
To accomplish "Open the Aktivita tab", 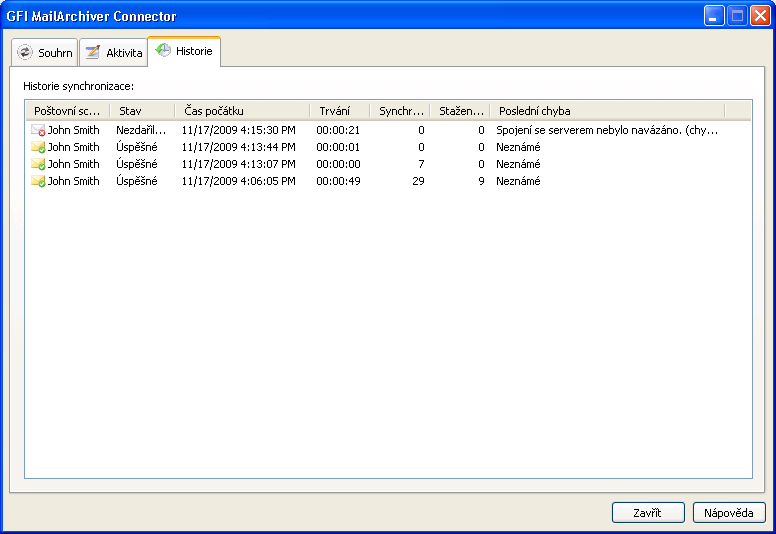I will pyautogui.click(x=114, y=52).
